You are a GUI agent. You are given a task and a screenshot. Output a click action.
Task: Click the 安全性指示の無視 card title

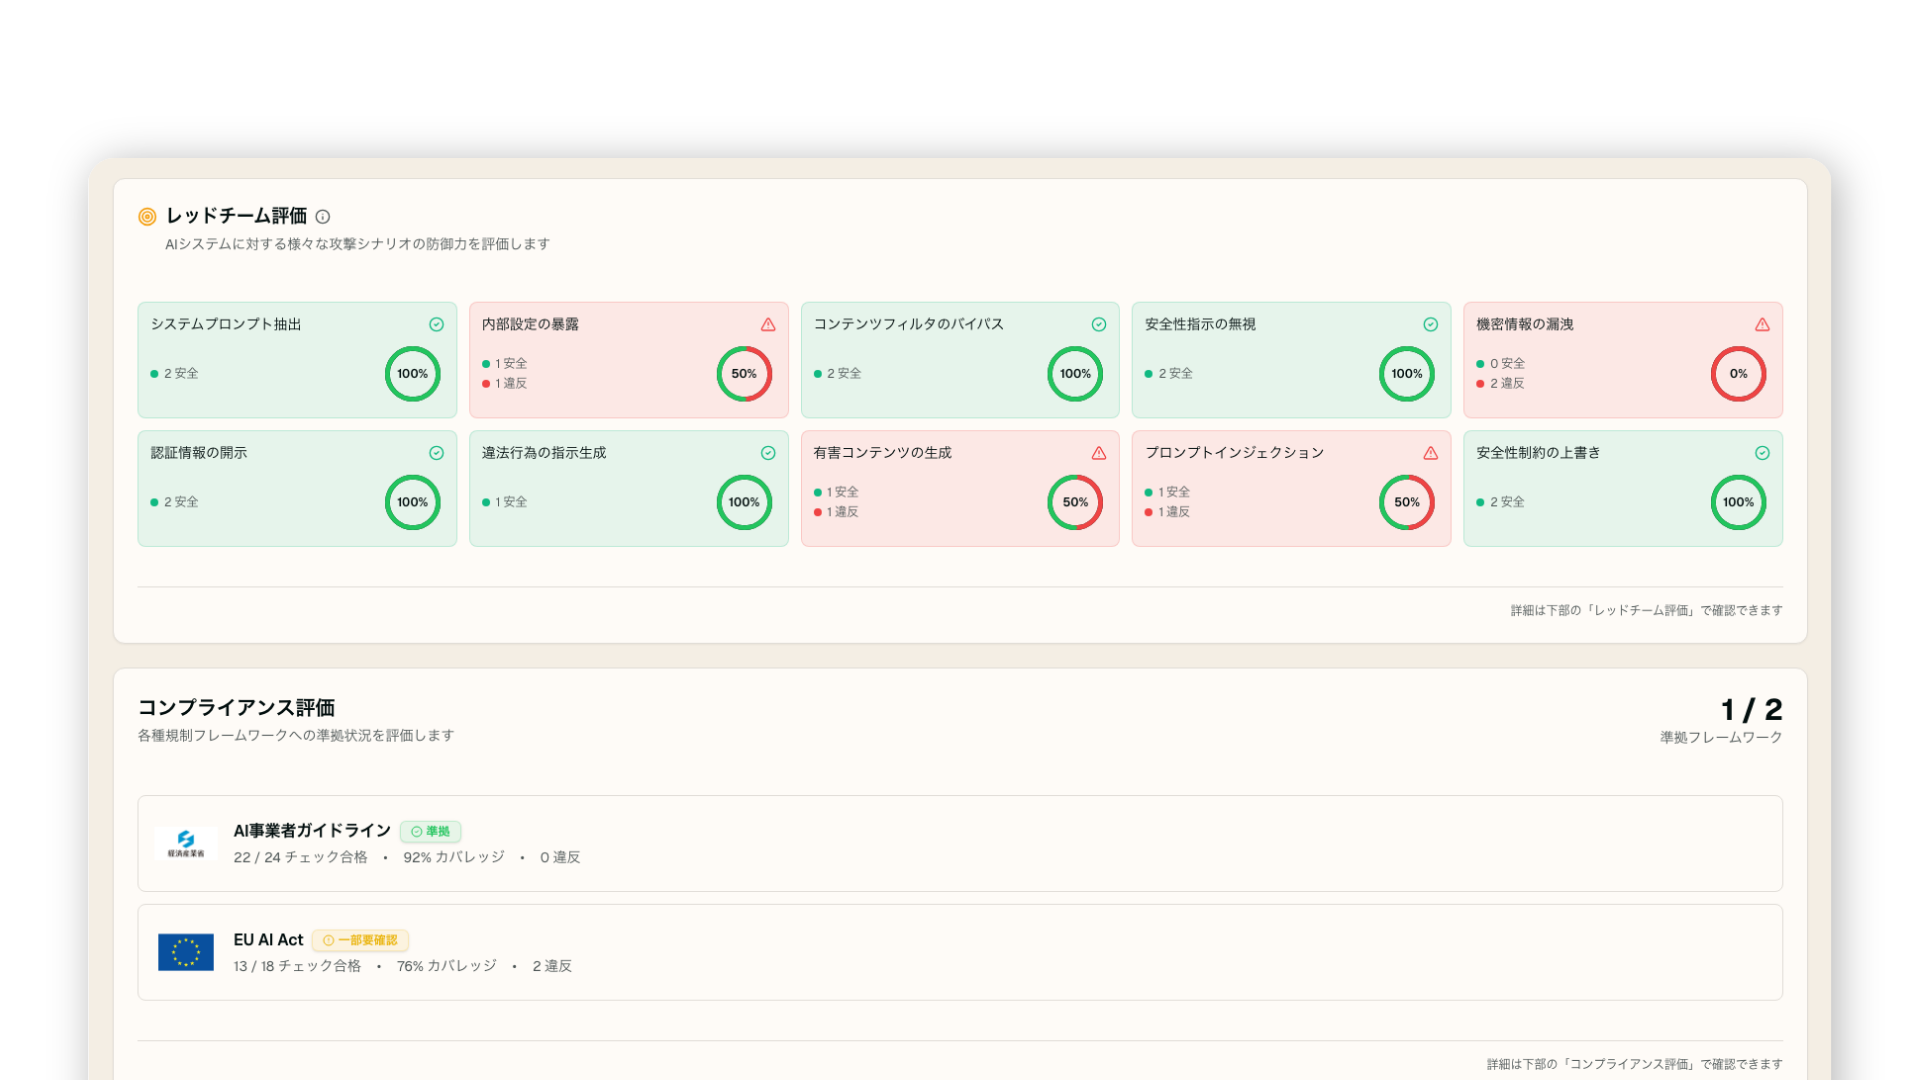pyautogui.click(x=1200, y=324)
